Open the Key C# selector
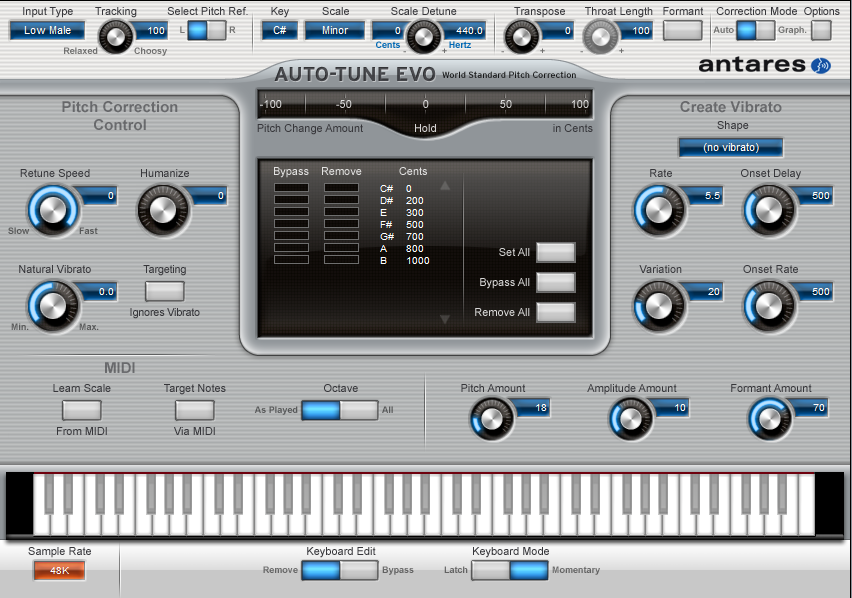The image size is (852, 598). pyautogui.click(x=279, y=30)
